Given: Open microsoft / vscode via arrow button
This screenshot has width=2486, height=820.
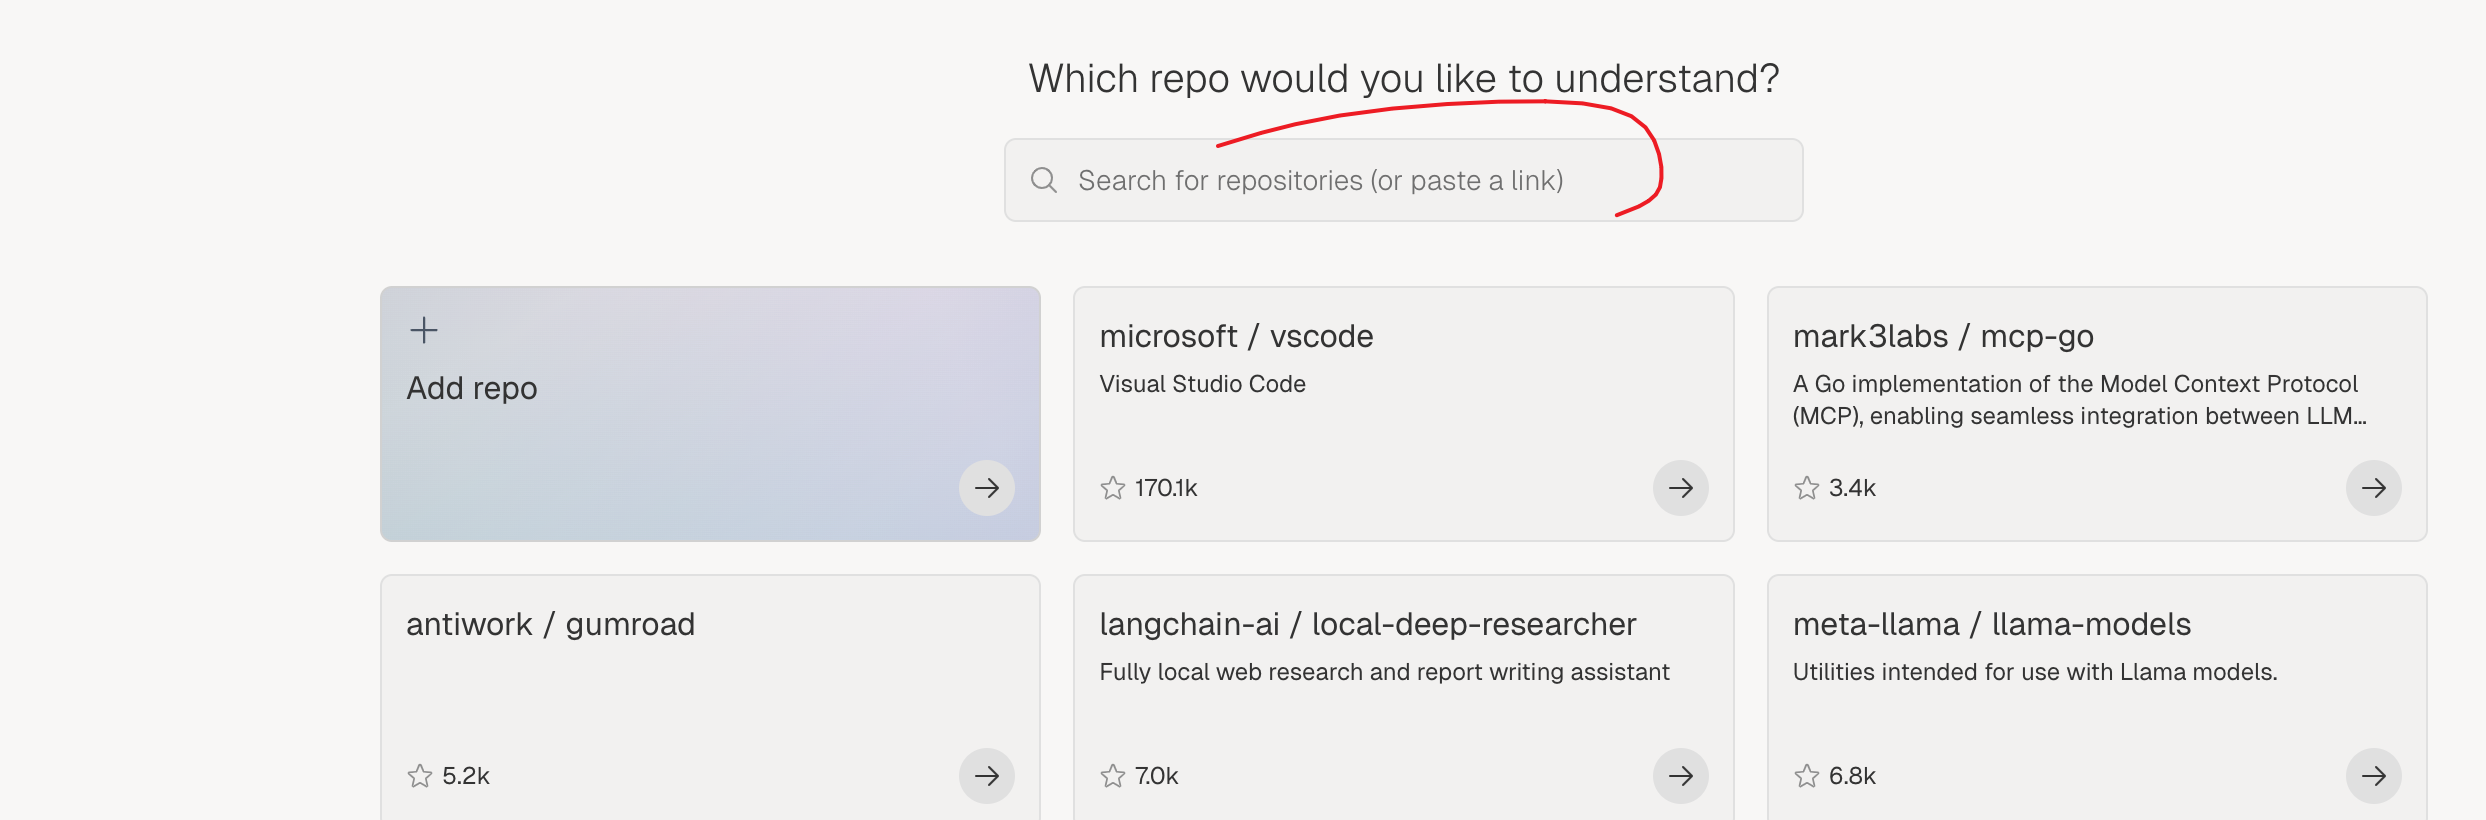Looking at the screenshot, I should (1680, 488).
